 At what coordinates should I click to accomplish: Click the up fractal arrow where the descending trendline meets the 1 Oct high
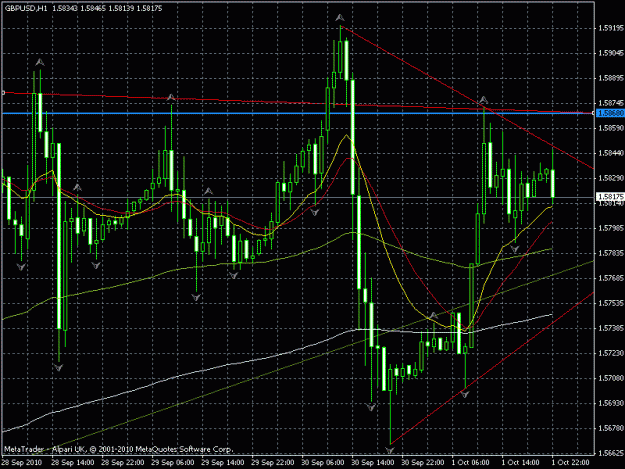[x=483, y=100]
